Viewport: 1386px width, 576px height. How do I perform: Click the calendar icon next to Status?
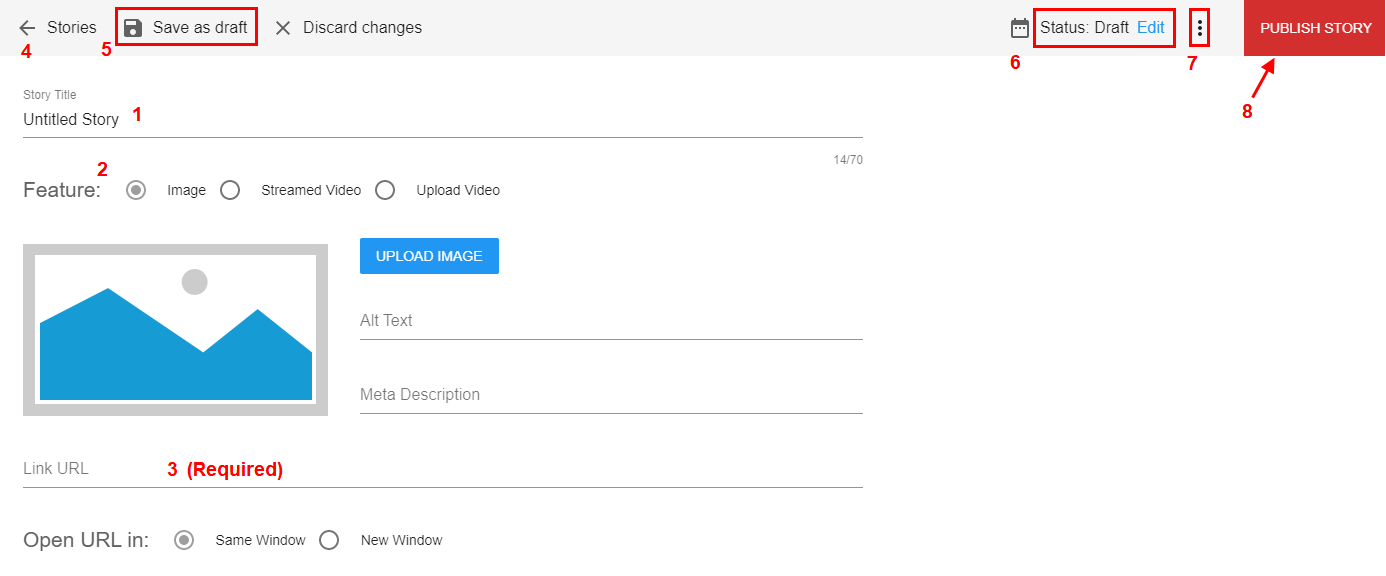[x=1020, y=28]
